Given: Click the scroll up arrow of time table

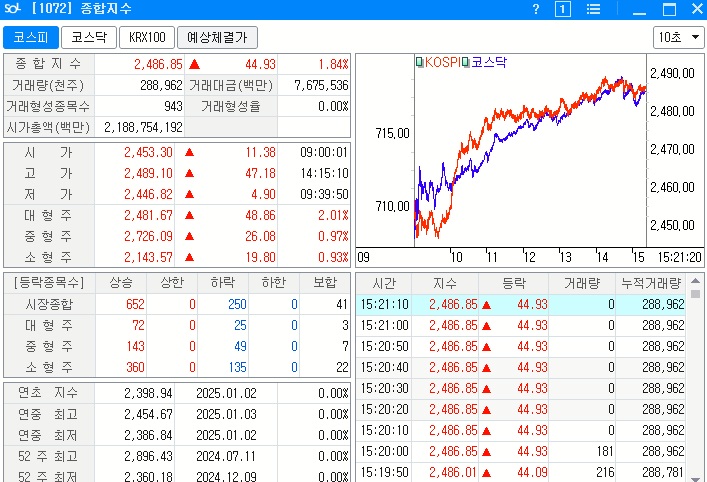Looking at the screenshot, I should coord(695,280).
